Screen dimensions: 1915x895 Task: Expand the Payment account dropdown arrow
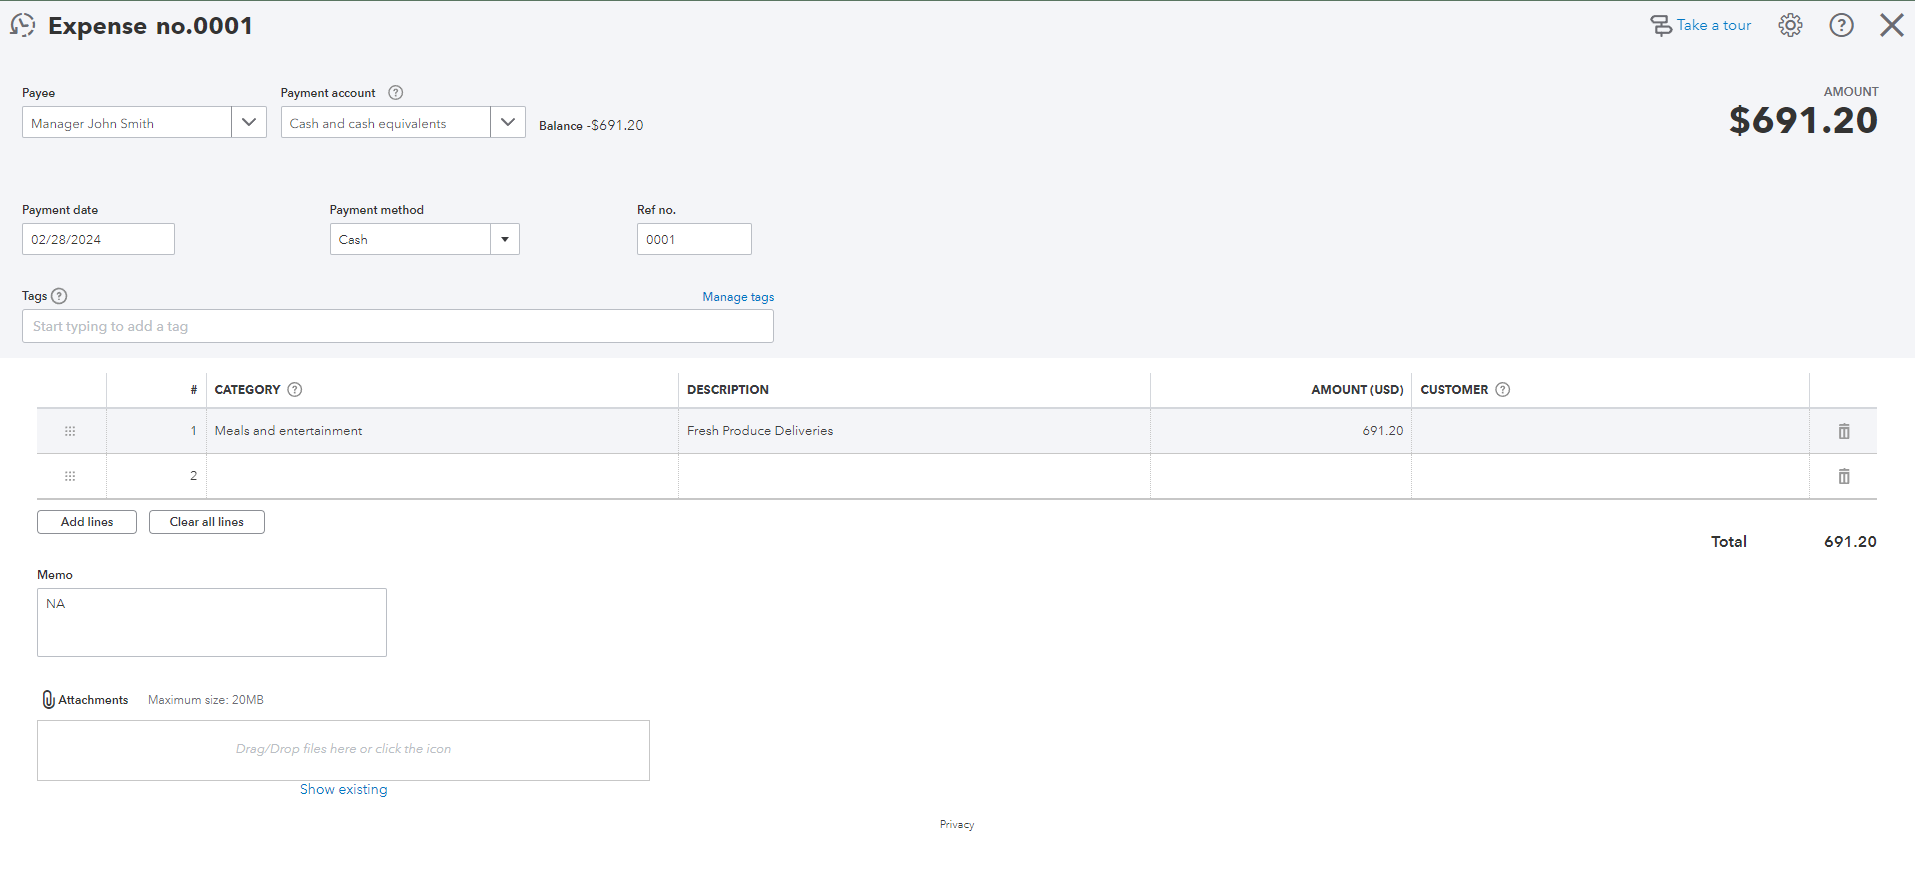[508, 123]
